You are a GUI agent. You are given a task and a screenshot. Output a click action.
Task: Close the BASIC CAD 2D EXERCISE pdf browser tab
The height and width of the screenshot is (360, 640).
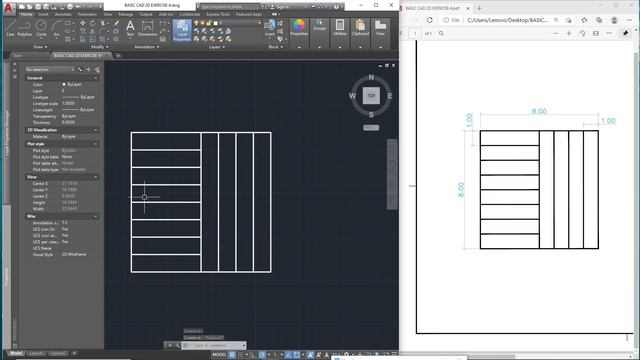[468, 8]
